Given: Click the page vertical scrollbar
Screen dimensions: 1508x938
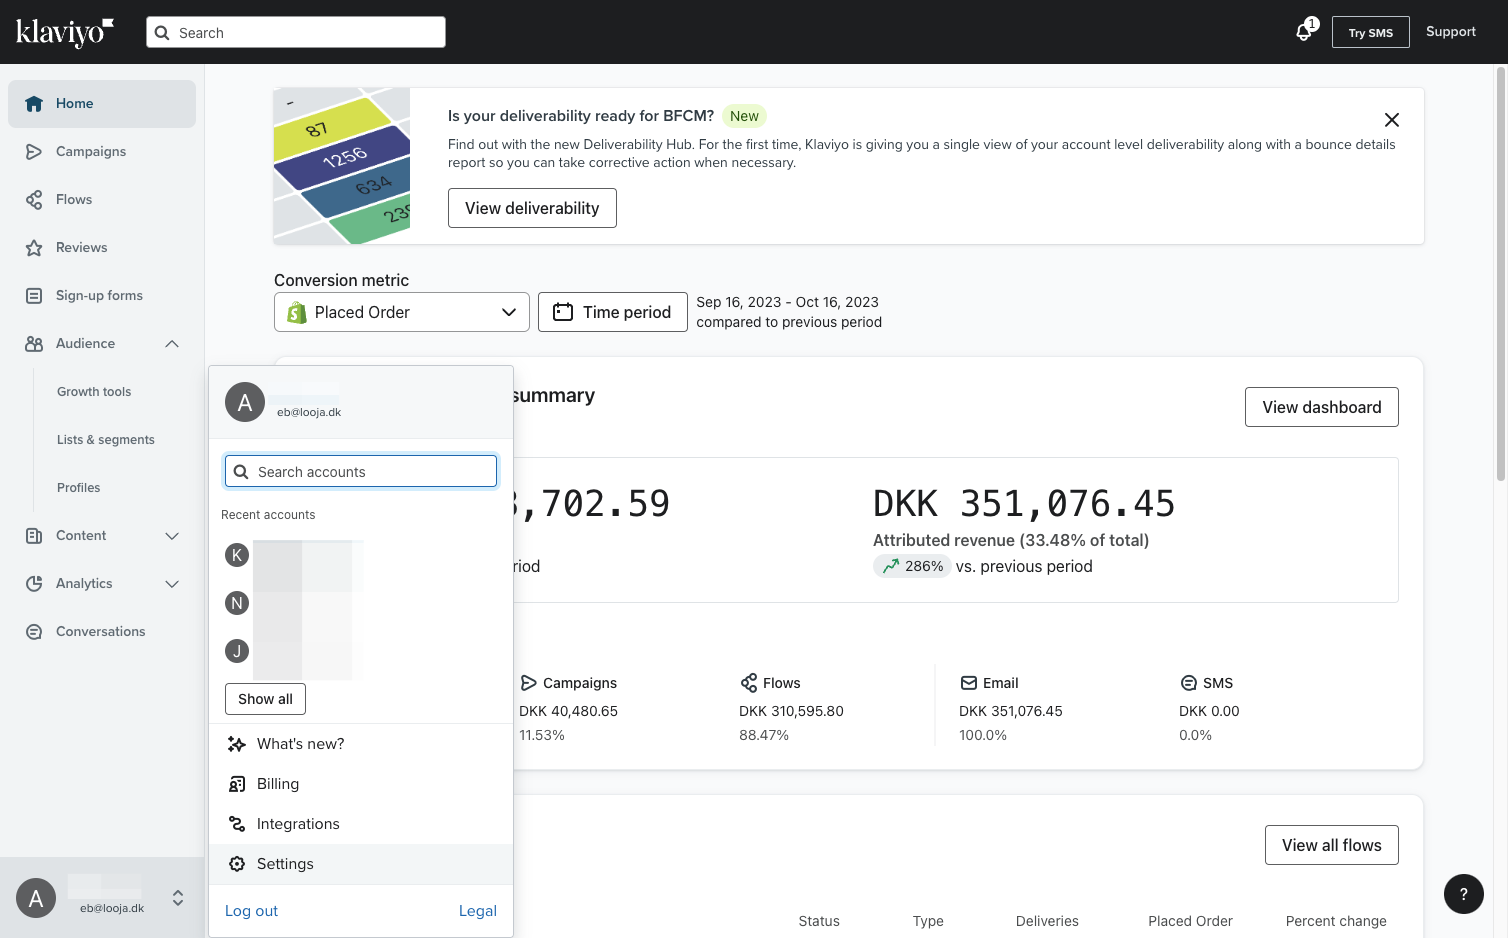Looking at the screenshot, I should coord(1501,275).
